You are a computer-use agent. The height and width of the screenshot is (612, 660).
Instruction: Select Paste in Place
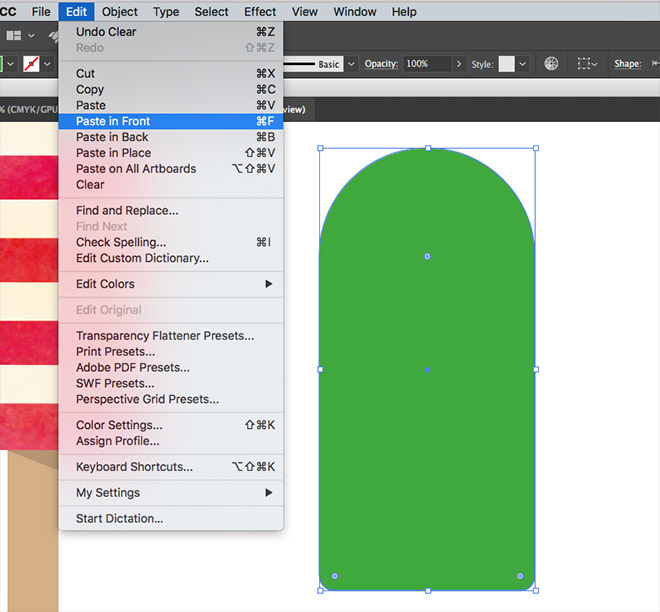click(x=171, y=153)
